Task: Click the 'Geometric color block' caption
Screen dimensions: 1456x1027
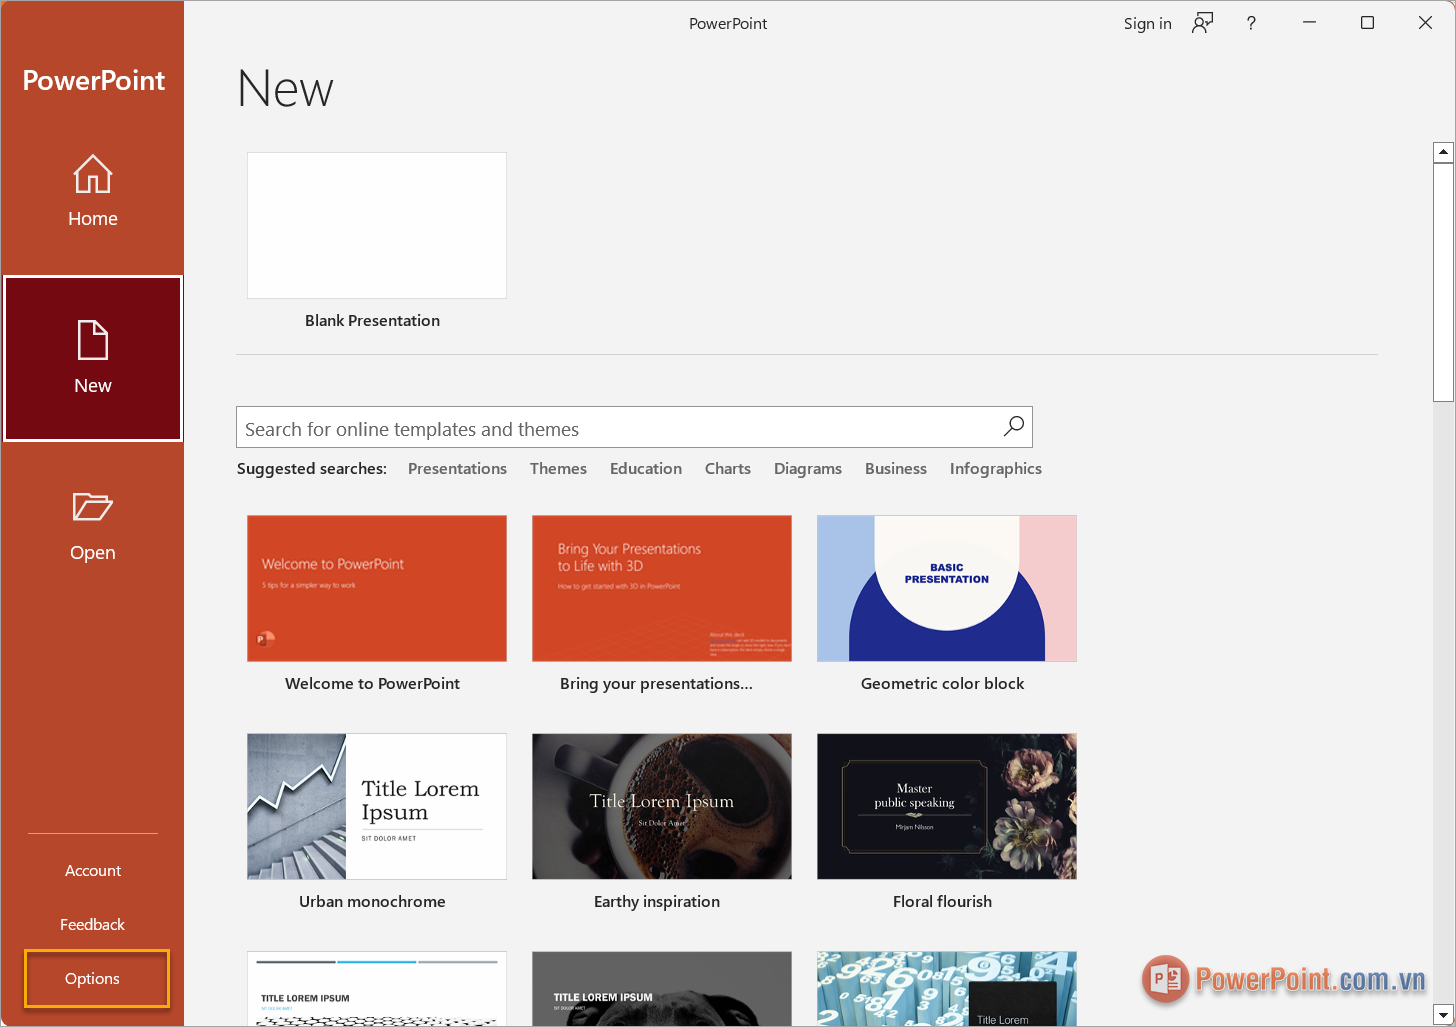Action: (942, 683)
